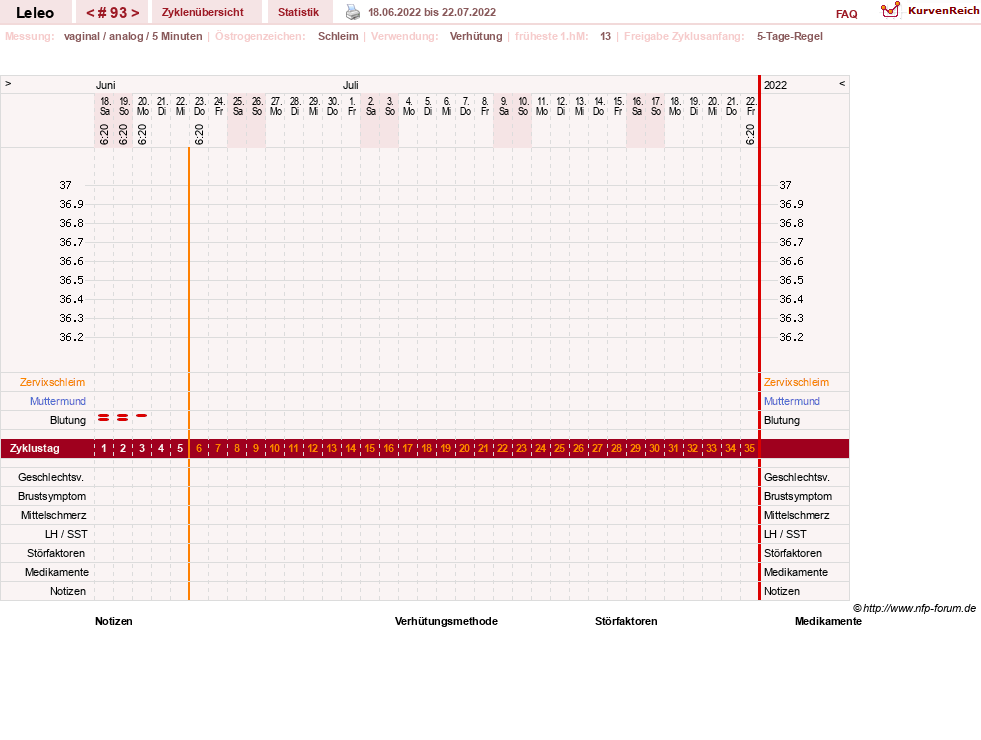Click the left Störfaktoren row label
981x740 pixels.
point(56,553)
